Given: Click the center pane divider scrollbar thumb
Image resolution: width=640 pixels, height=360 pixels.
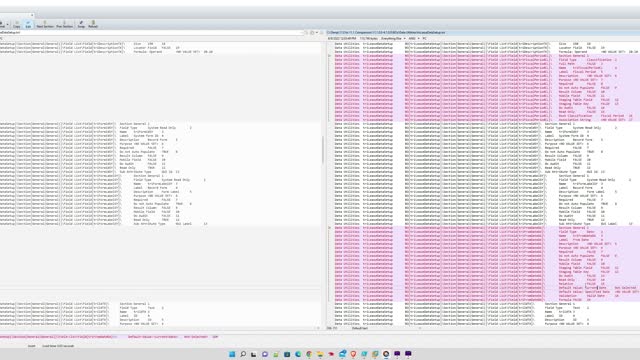Looking at the screenshot, I should (x=323, y=150).
